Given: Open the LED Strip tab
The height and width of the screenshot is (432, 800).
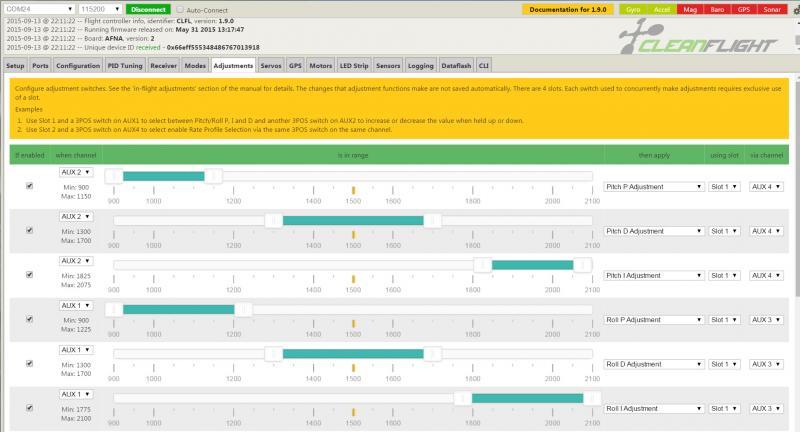Looking at the screenshot, I should (x=353, y=65).
